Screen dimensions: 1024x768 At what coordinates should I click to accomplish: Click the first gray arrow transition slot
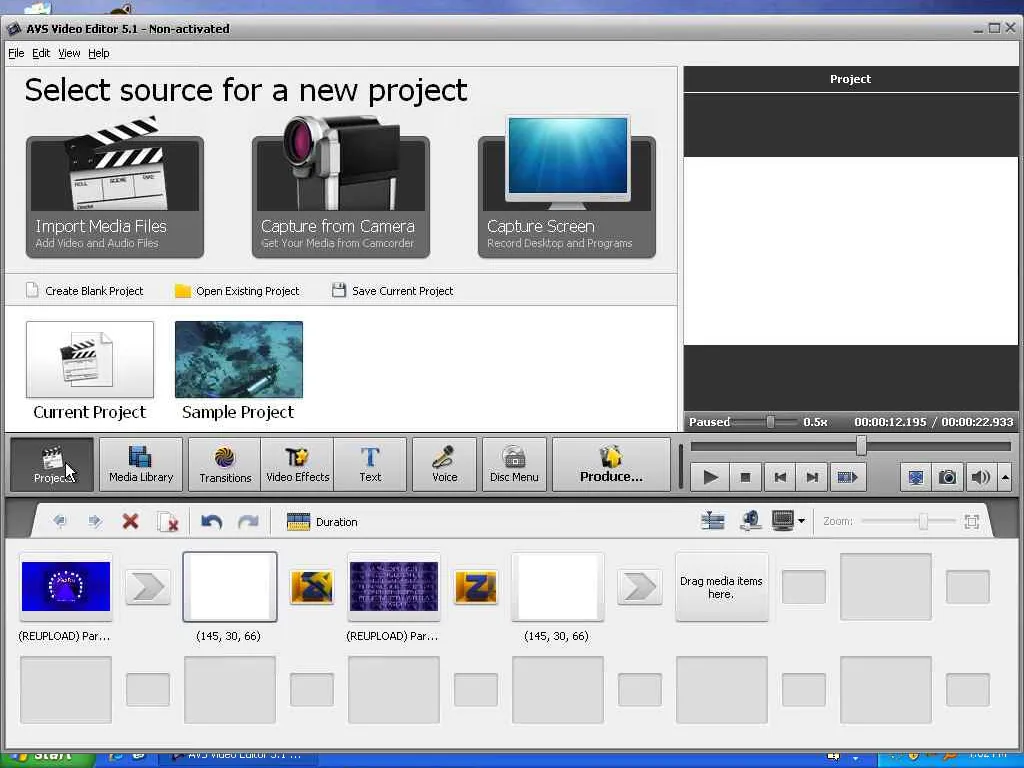[148, 586]
